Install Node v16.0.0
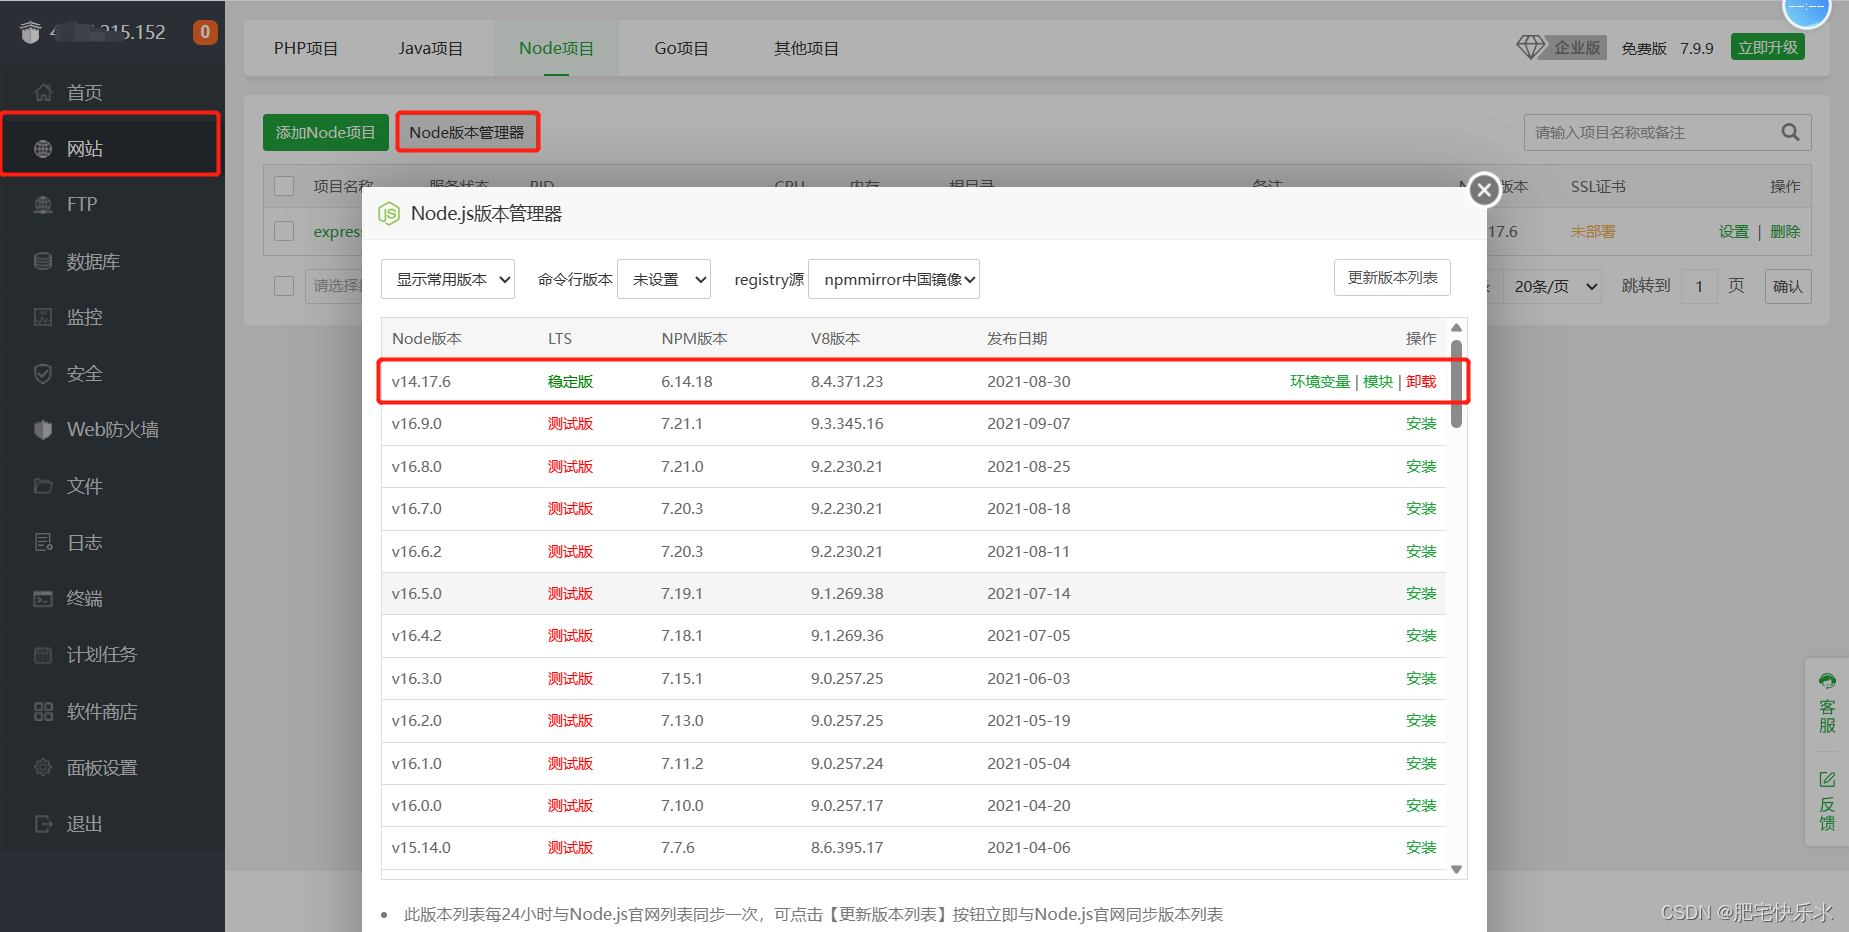This screenshot has height=932, width=1849. (1421, 806)
